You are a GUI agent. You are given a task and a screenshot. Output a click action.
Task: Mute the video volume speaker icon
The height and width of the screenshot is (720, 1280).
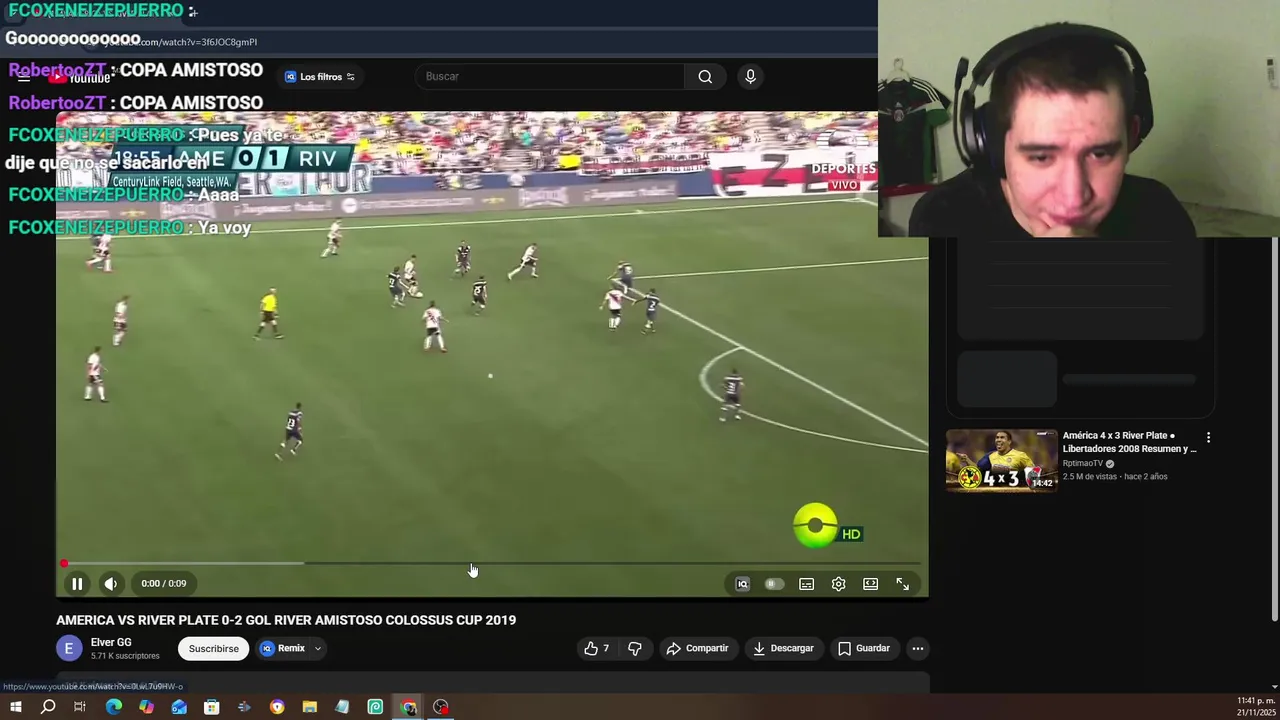(111, 584)
